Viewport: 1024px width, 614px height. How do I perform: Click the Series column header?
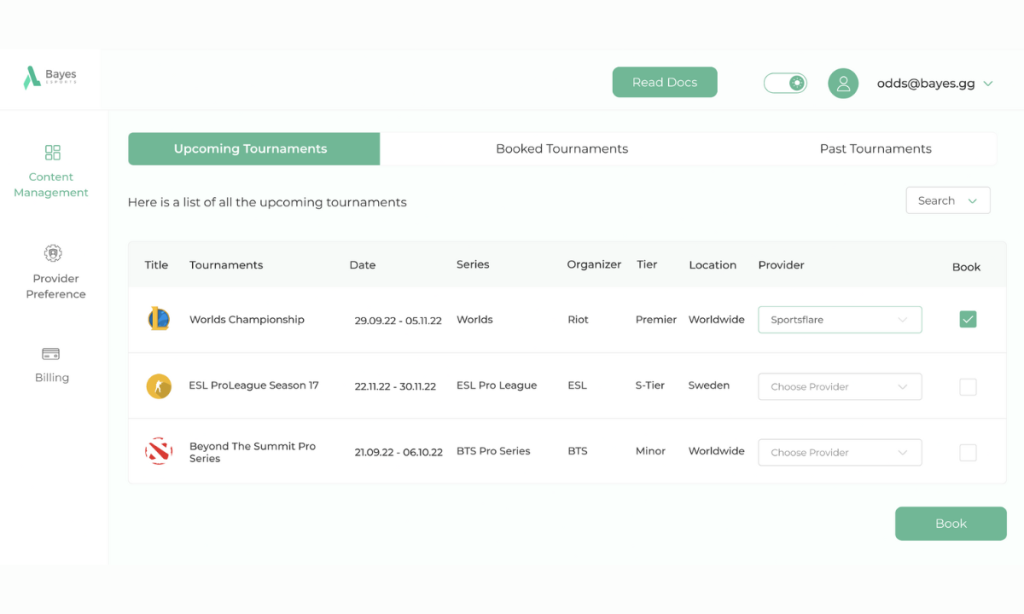(473, 265)
